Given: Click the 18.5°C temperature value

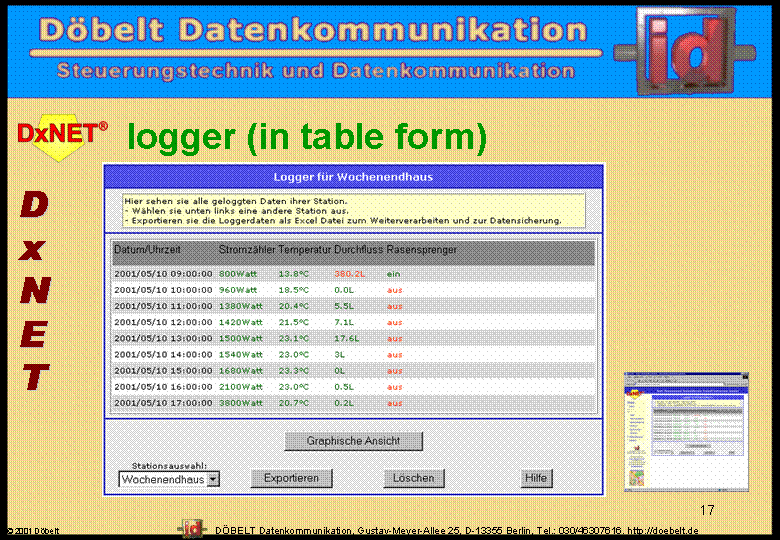Looking at the screenshot, I should coord(293,290).
